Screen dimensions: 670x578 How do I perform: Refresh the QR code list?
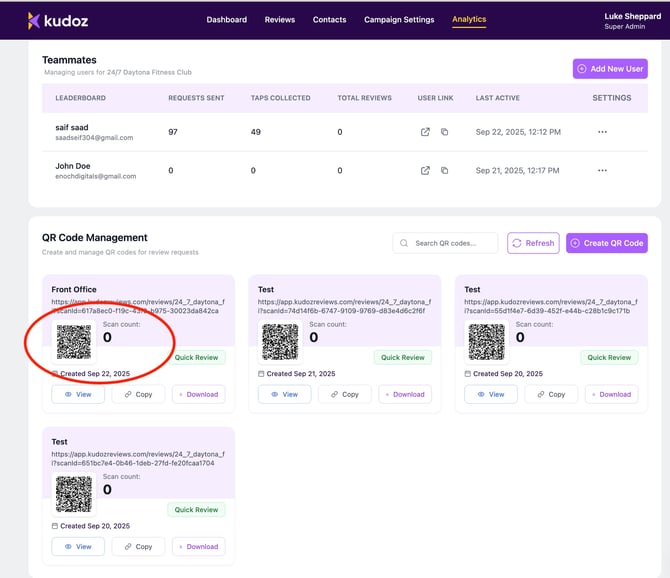tap(533, 243)
